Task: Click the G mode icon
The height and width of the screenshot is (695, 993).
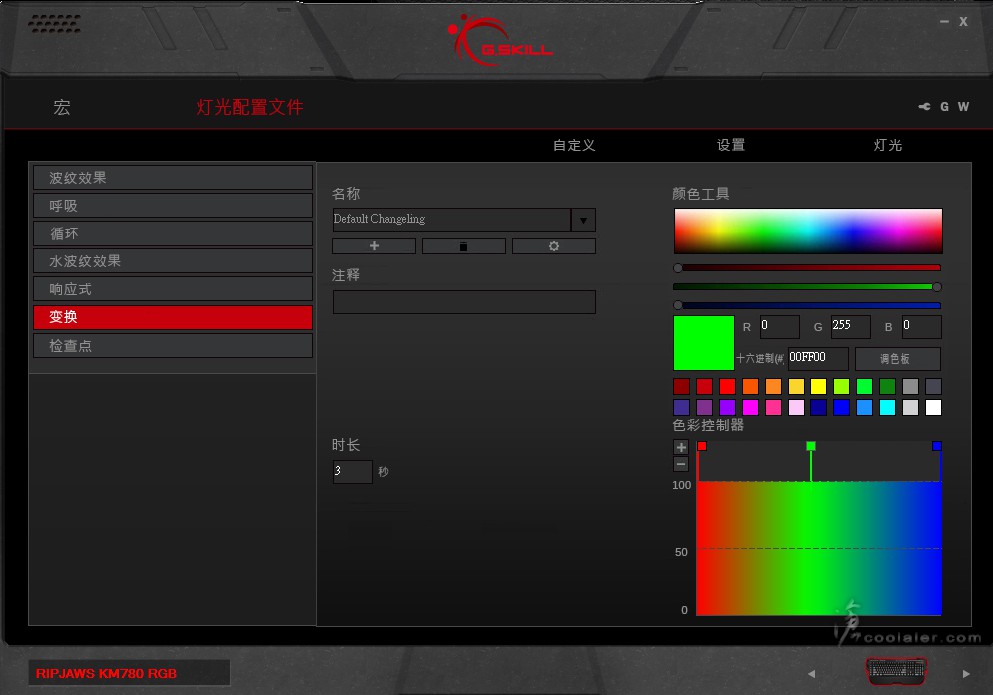Action: click(x=944, y=106)
